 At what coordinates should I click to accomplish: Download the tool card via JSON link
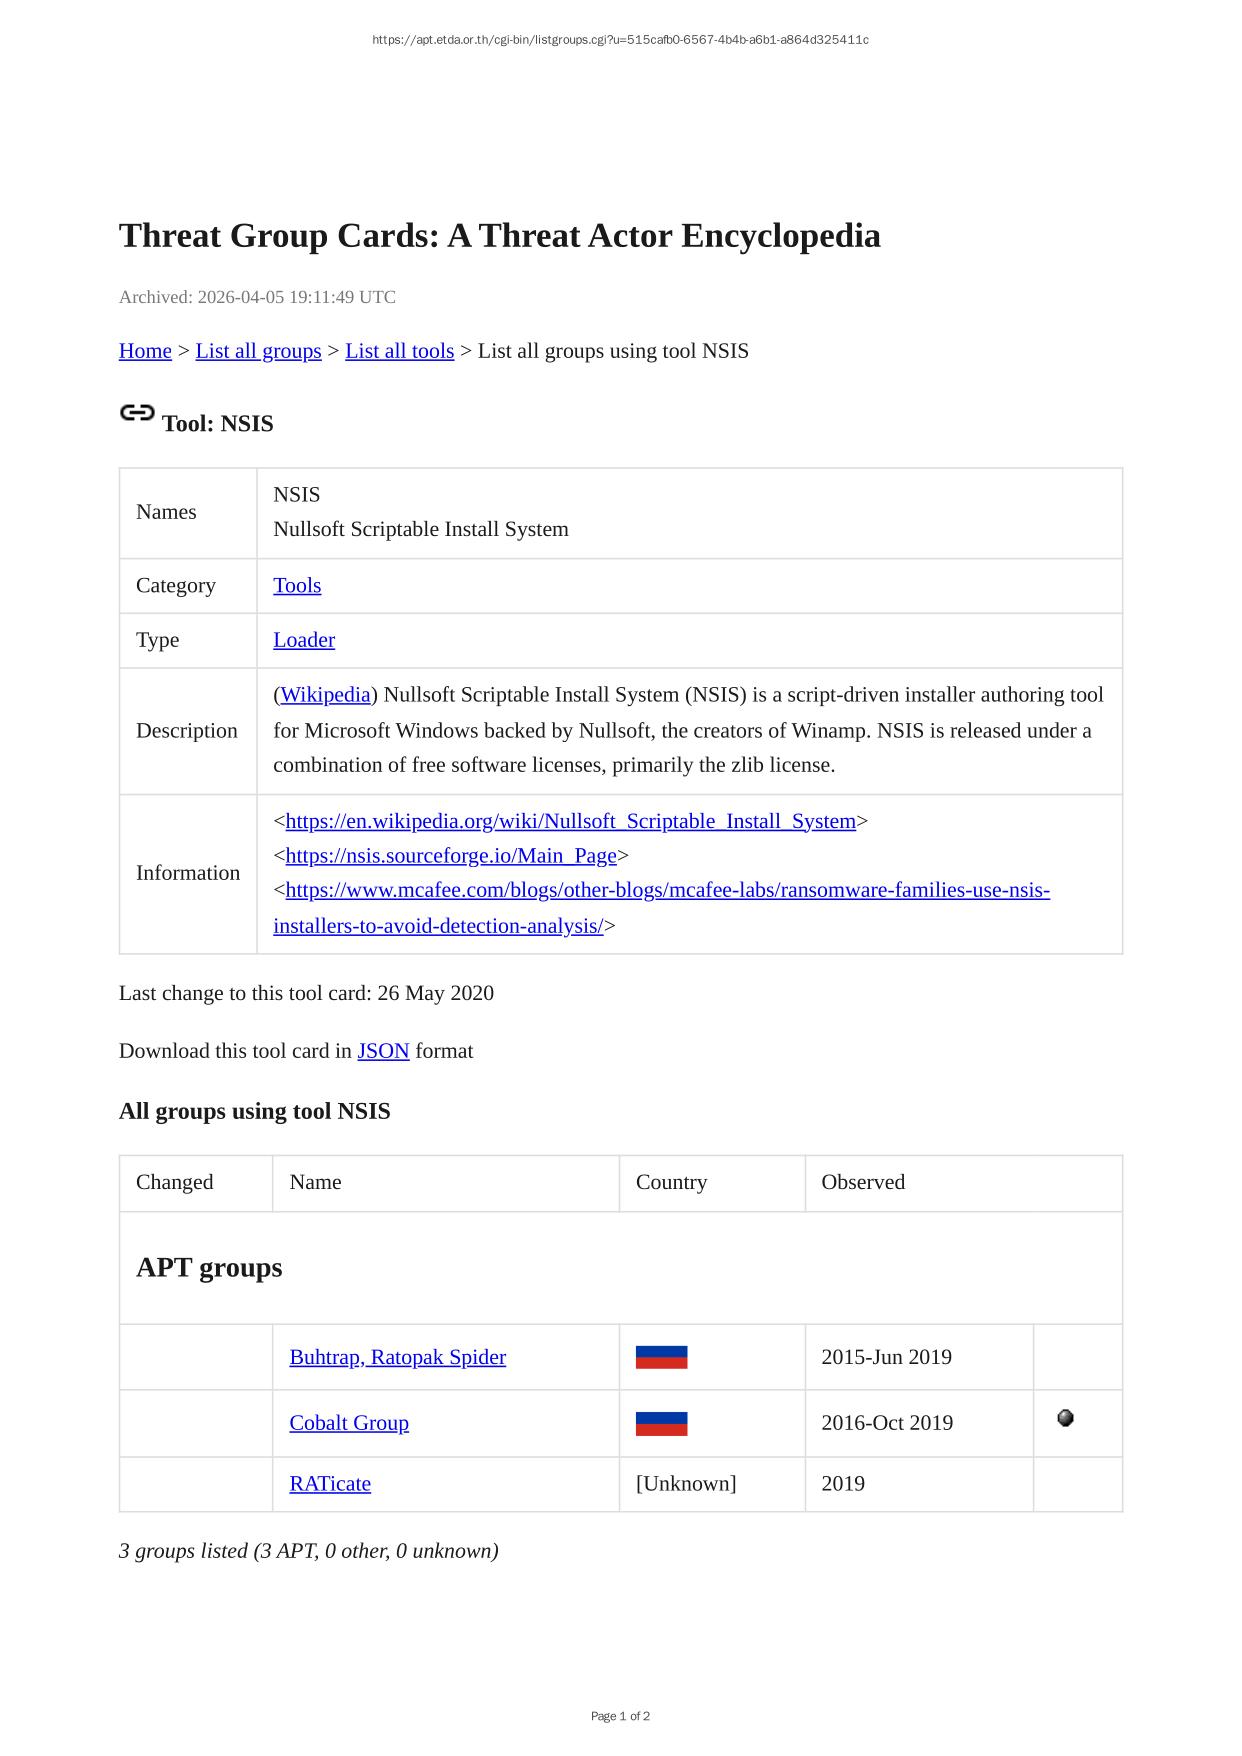coord(383,1051)
